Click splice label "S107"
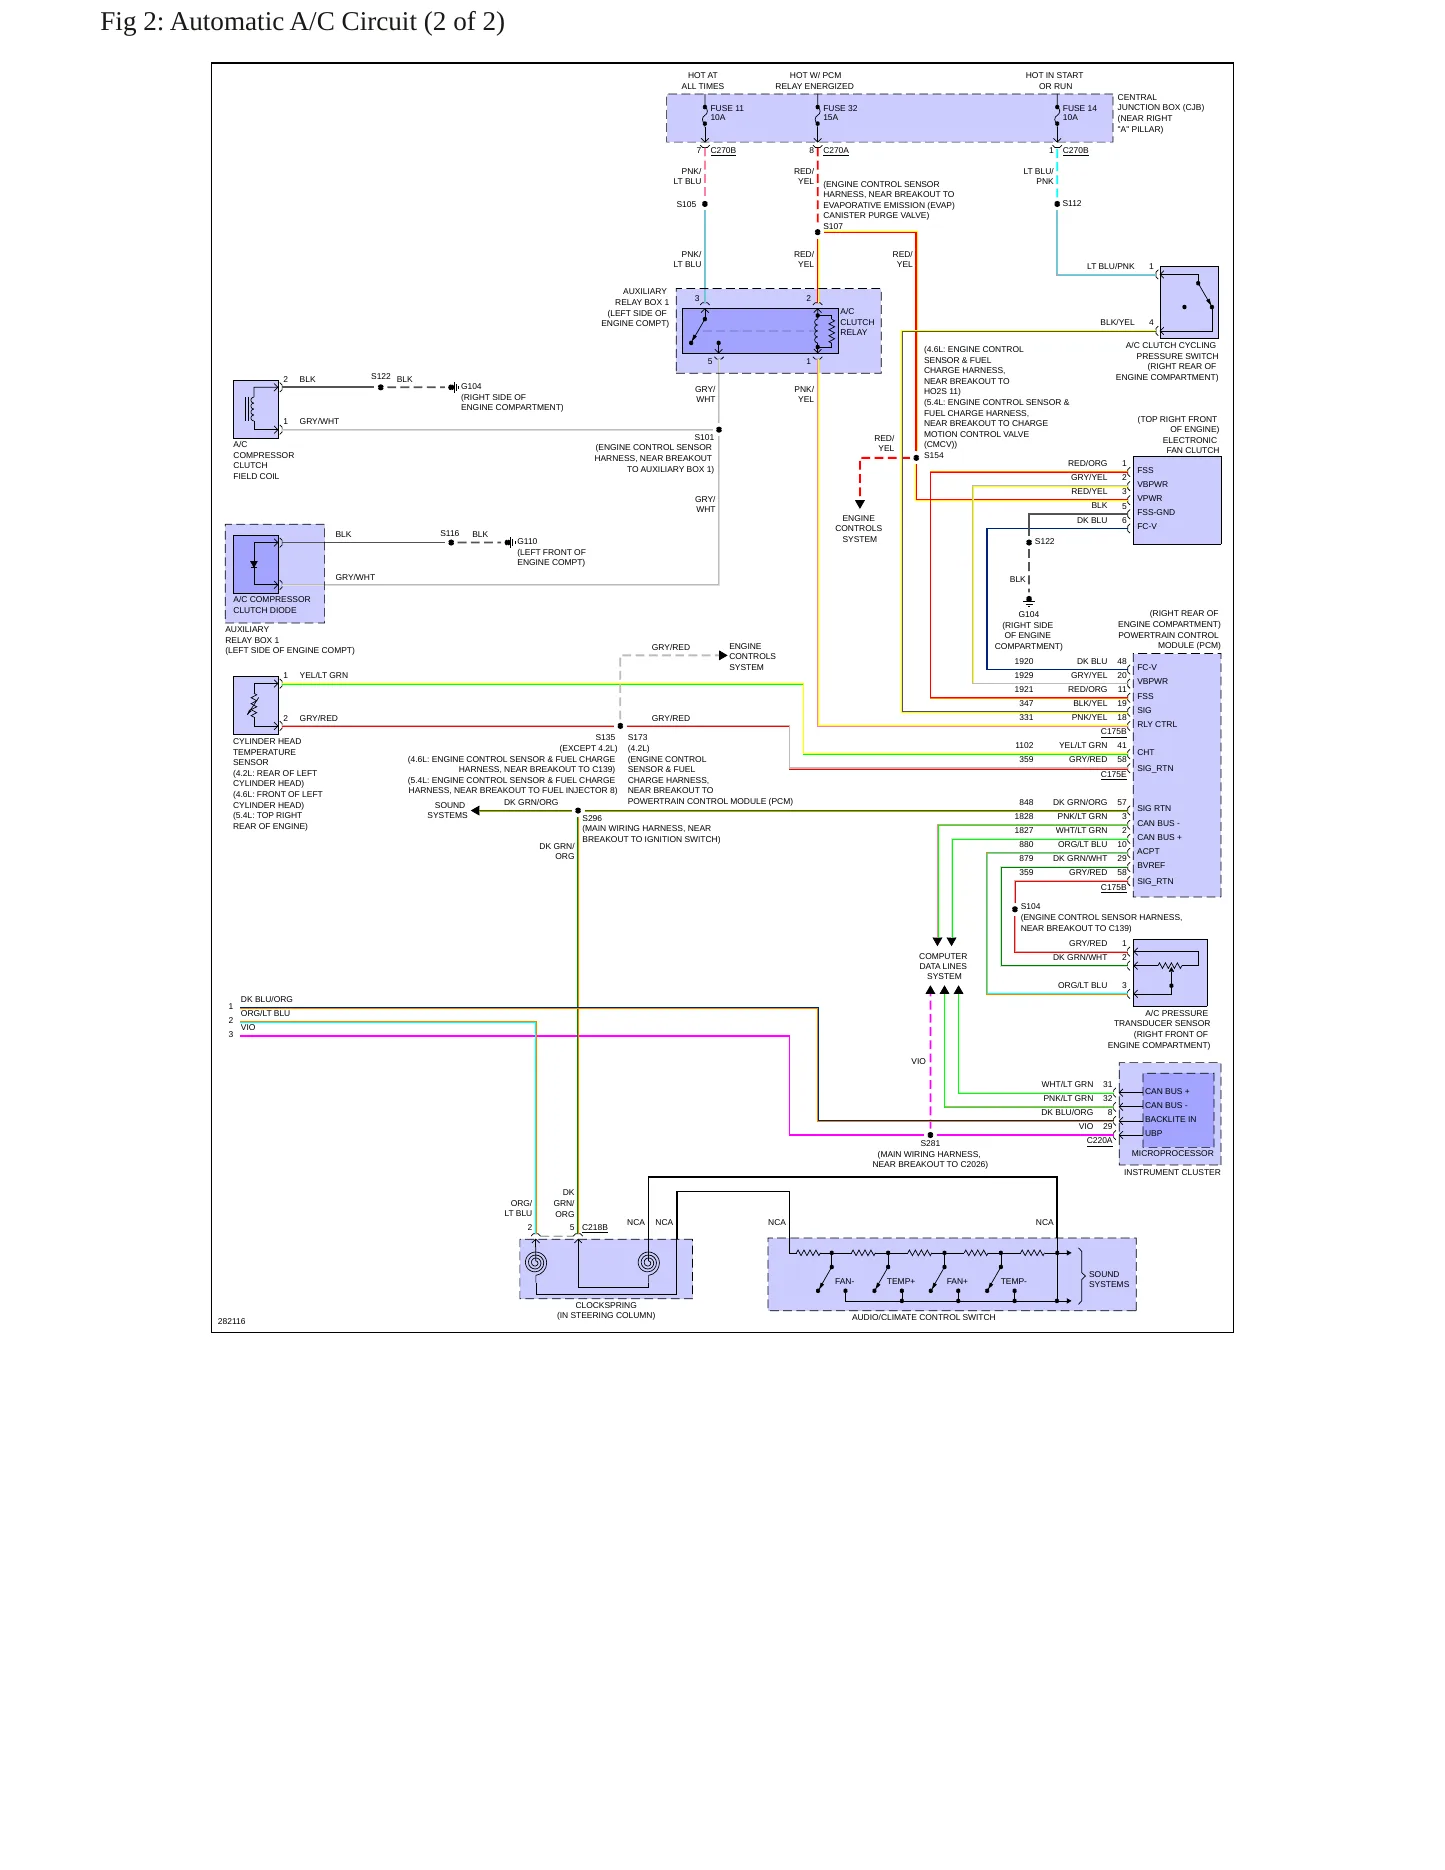The image size is (1445, 1870). coord(833,226)
